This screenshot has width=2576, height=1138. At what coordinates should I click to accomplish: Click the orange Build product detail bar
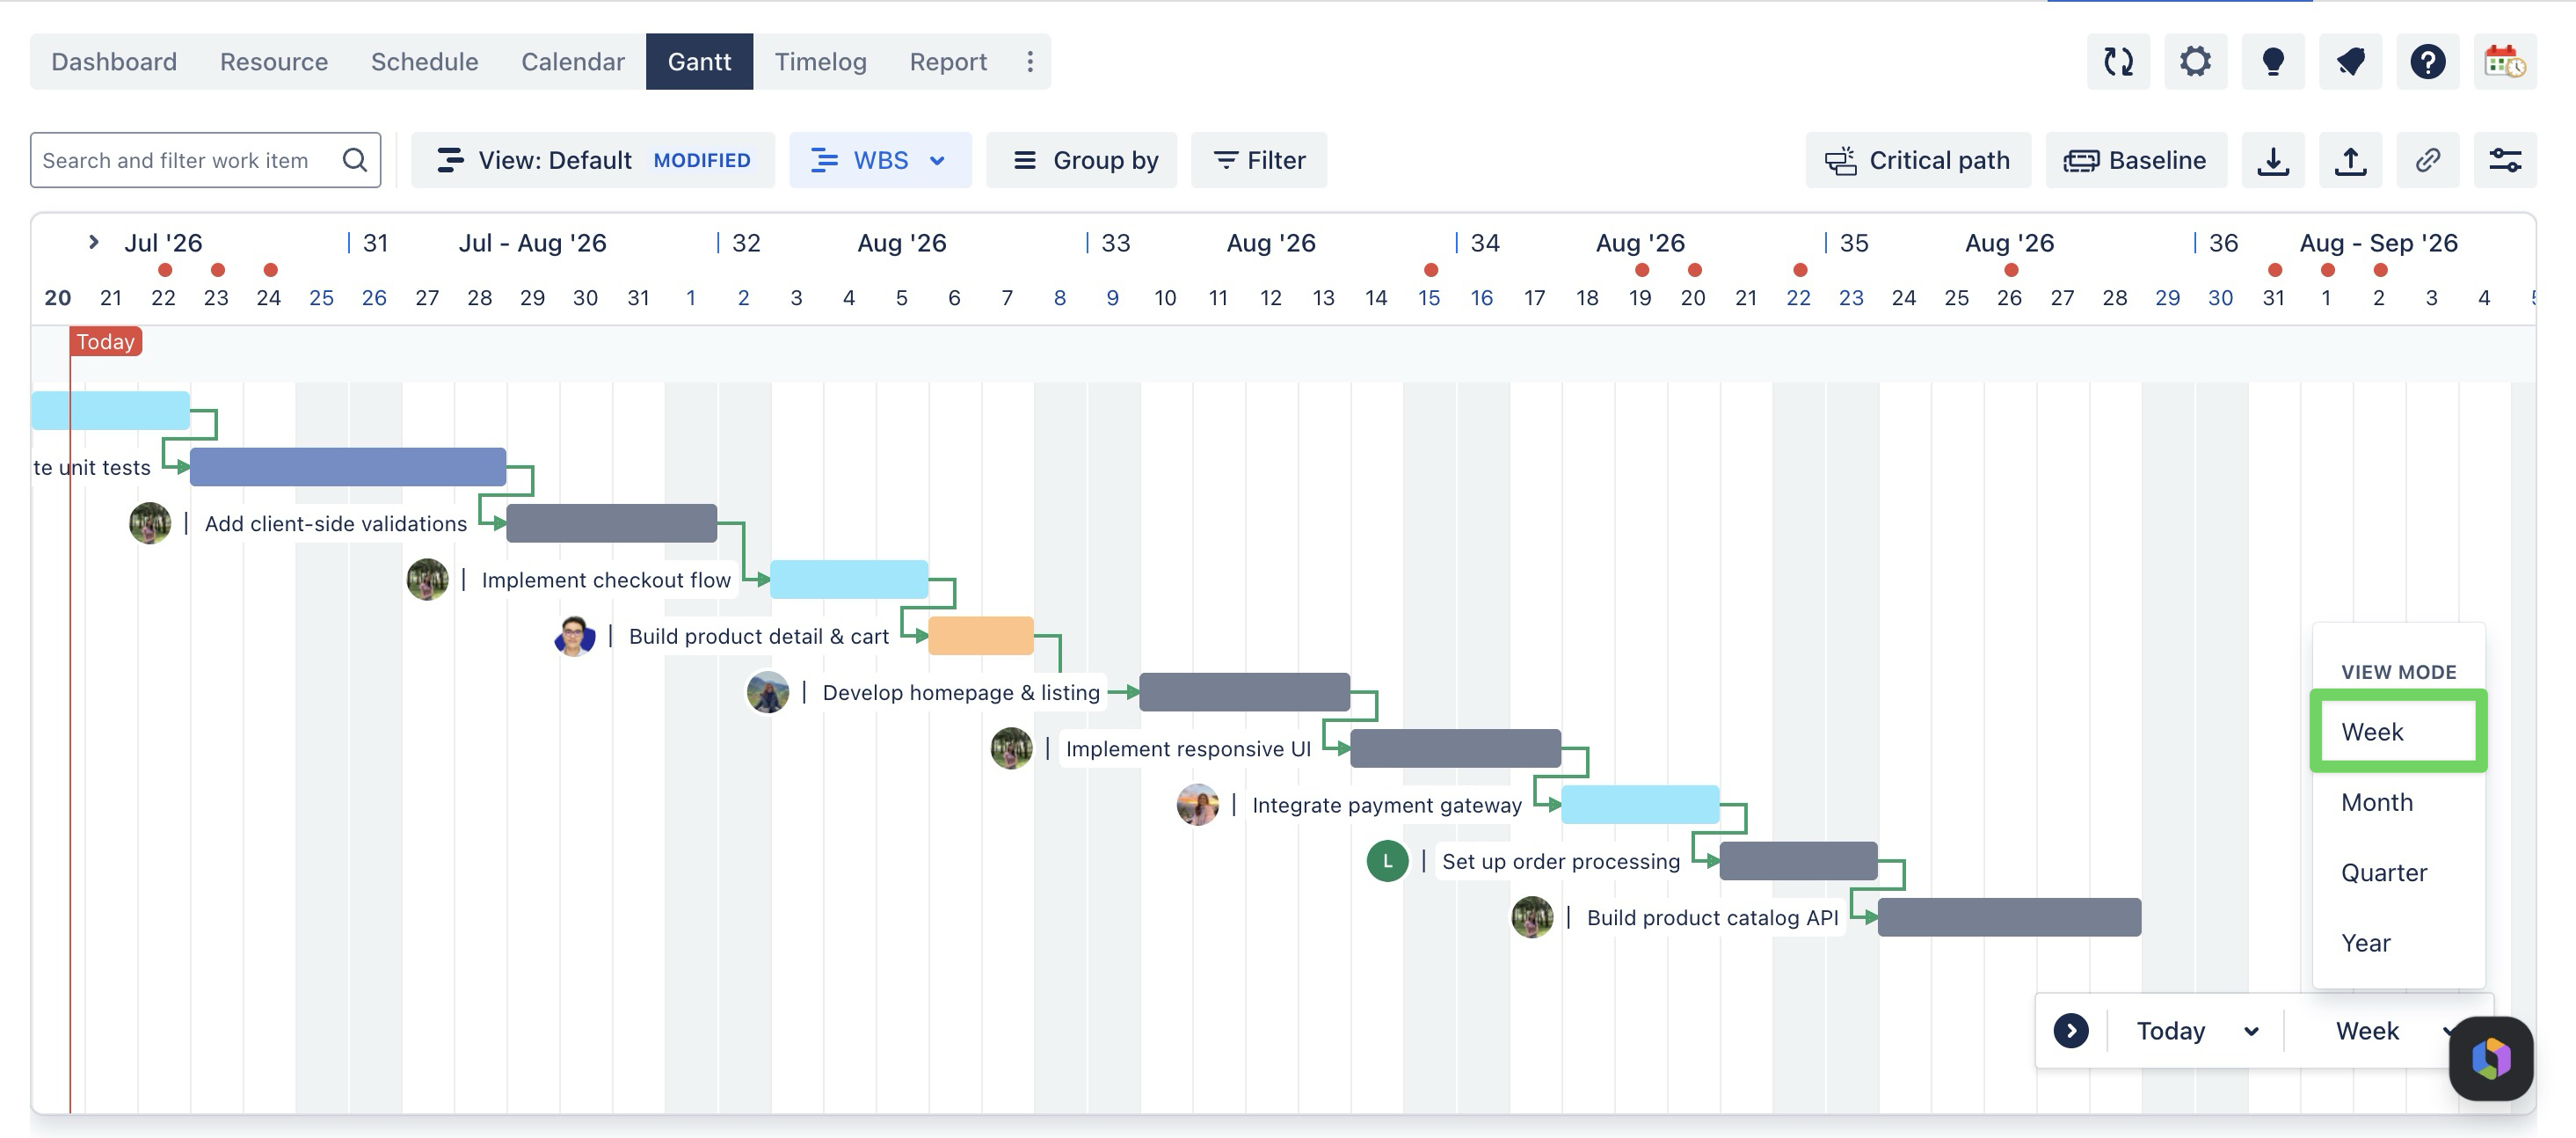(980, 636)
